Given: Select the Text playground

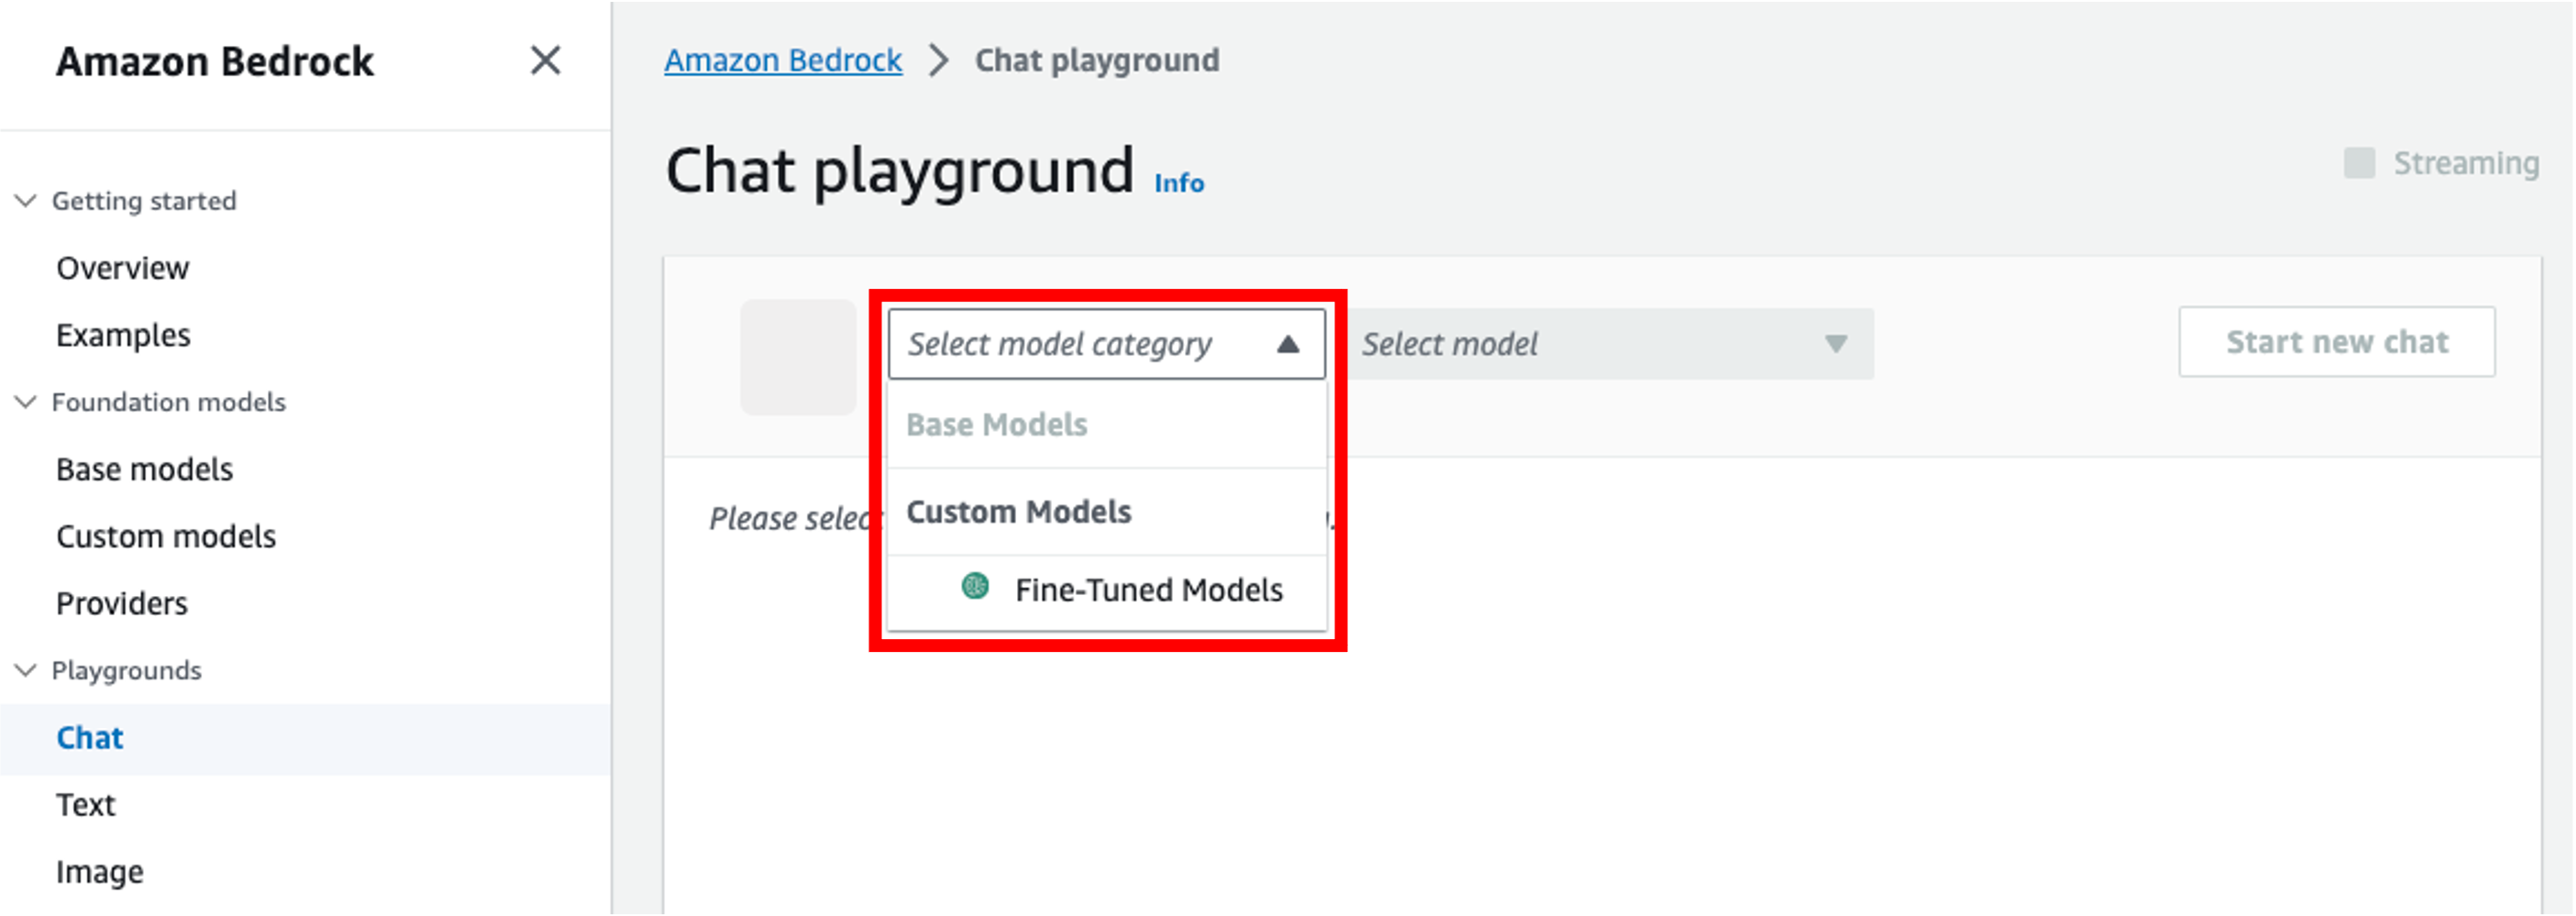Looking at the screenshot, I should click(x=86, y=805).
